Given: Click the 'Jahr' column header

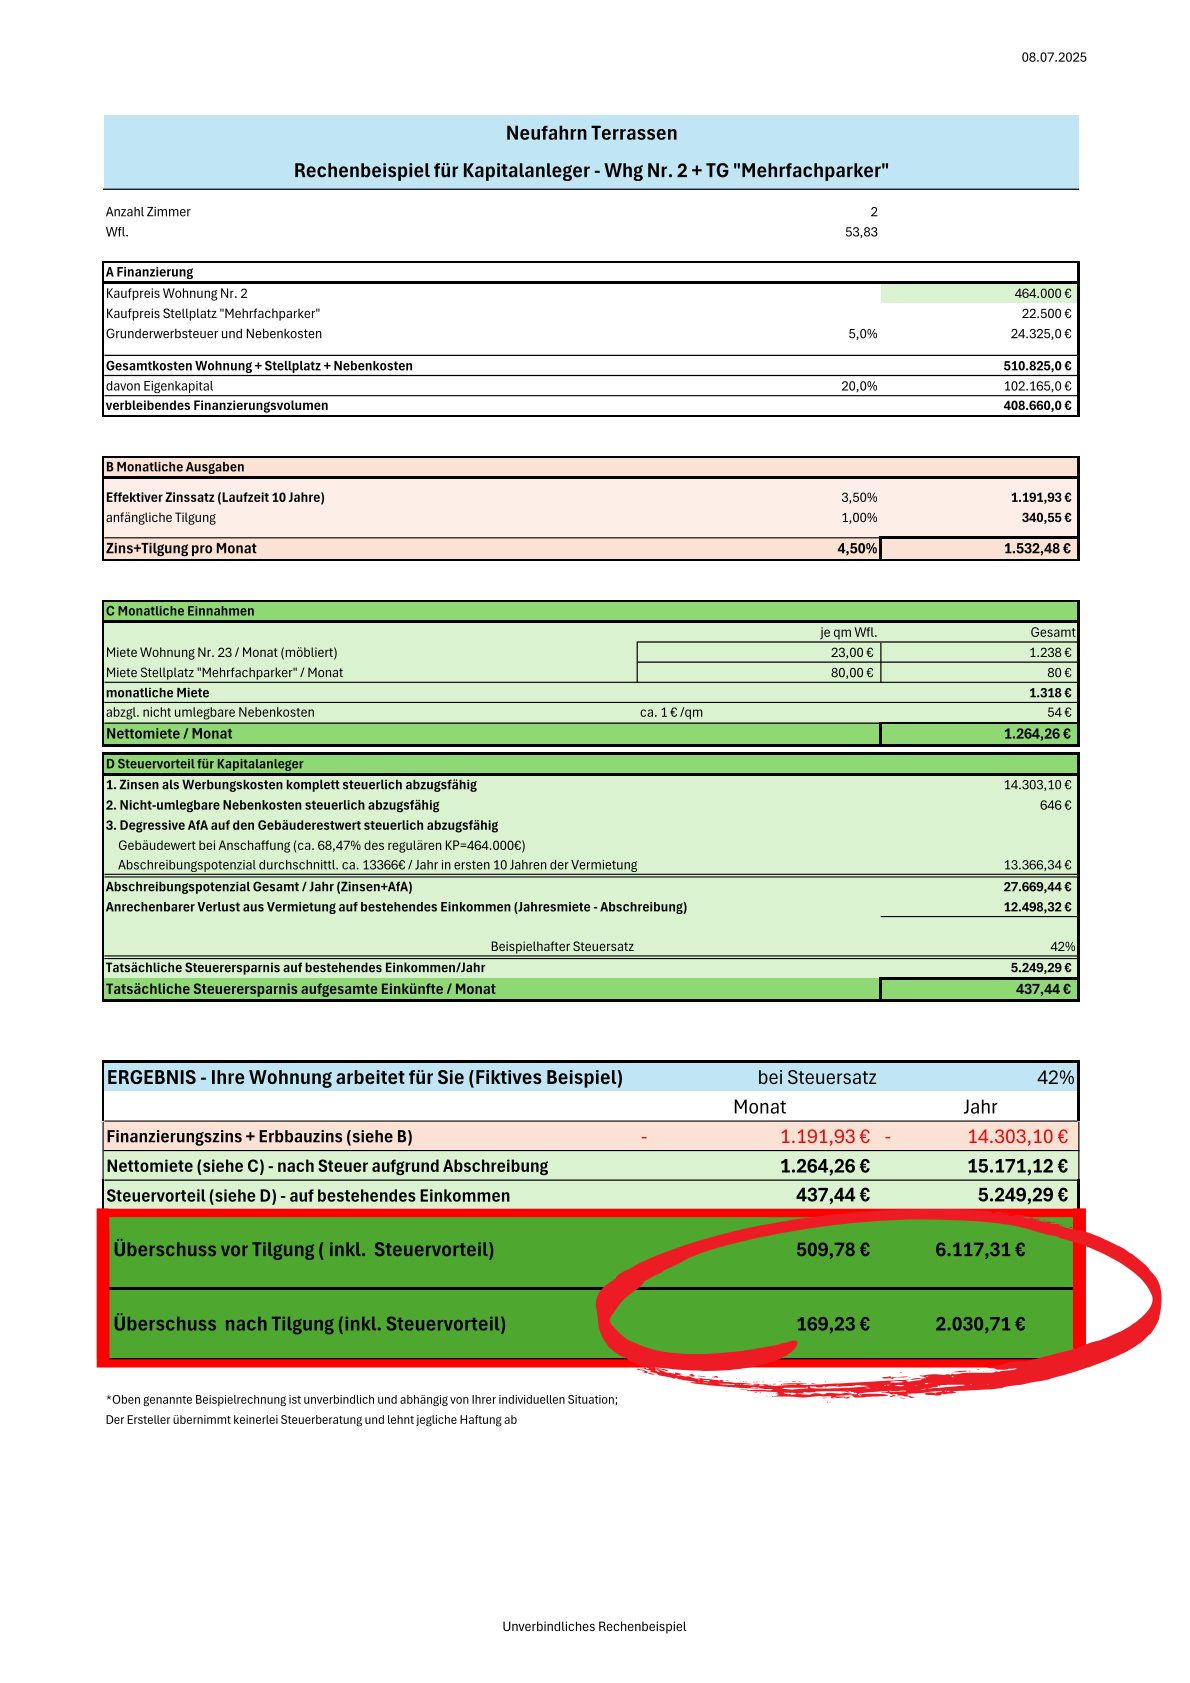Looking at the screenshot, I should click(980, 1107).
